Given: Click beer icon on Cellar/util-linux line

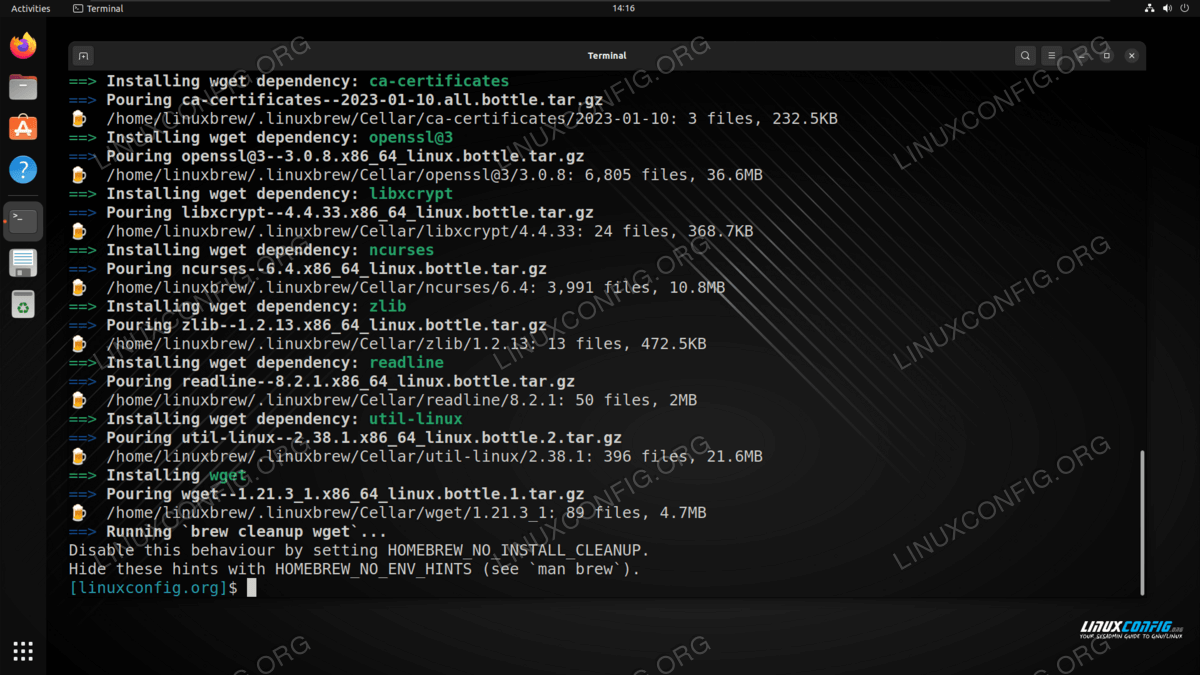Looking at the screenshot, I should pos(79,457).
